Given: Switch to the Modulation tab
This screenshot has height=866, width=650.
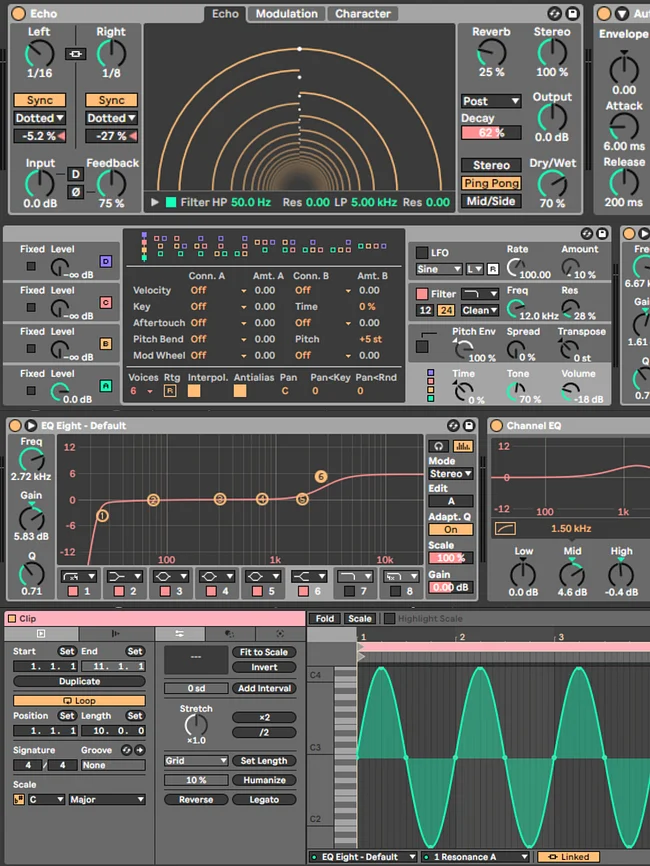Looking at the screenshot, I should click(287, 14).
